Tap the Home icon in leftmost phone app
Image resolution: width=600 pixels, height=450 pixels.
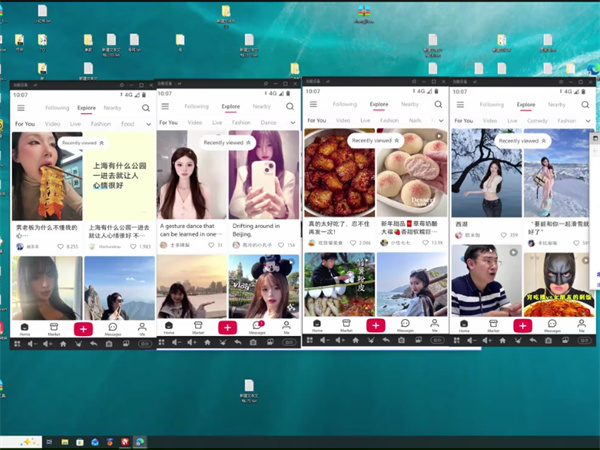point(24,329)
